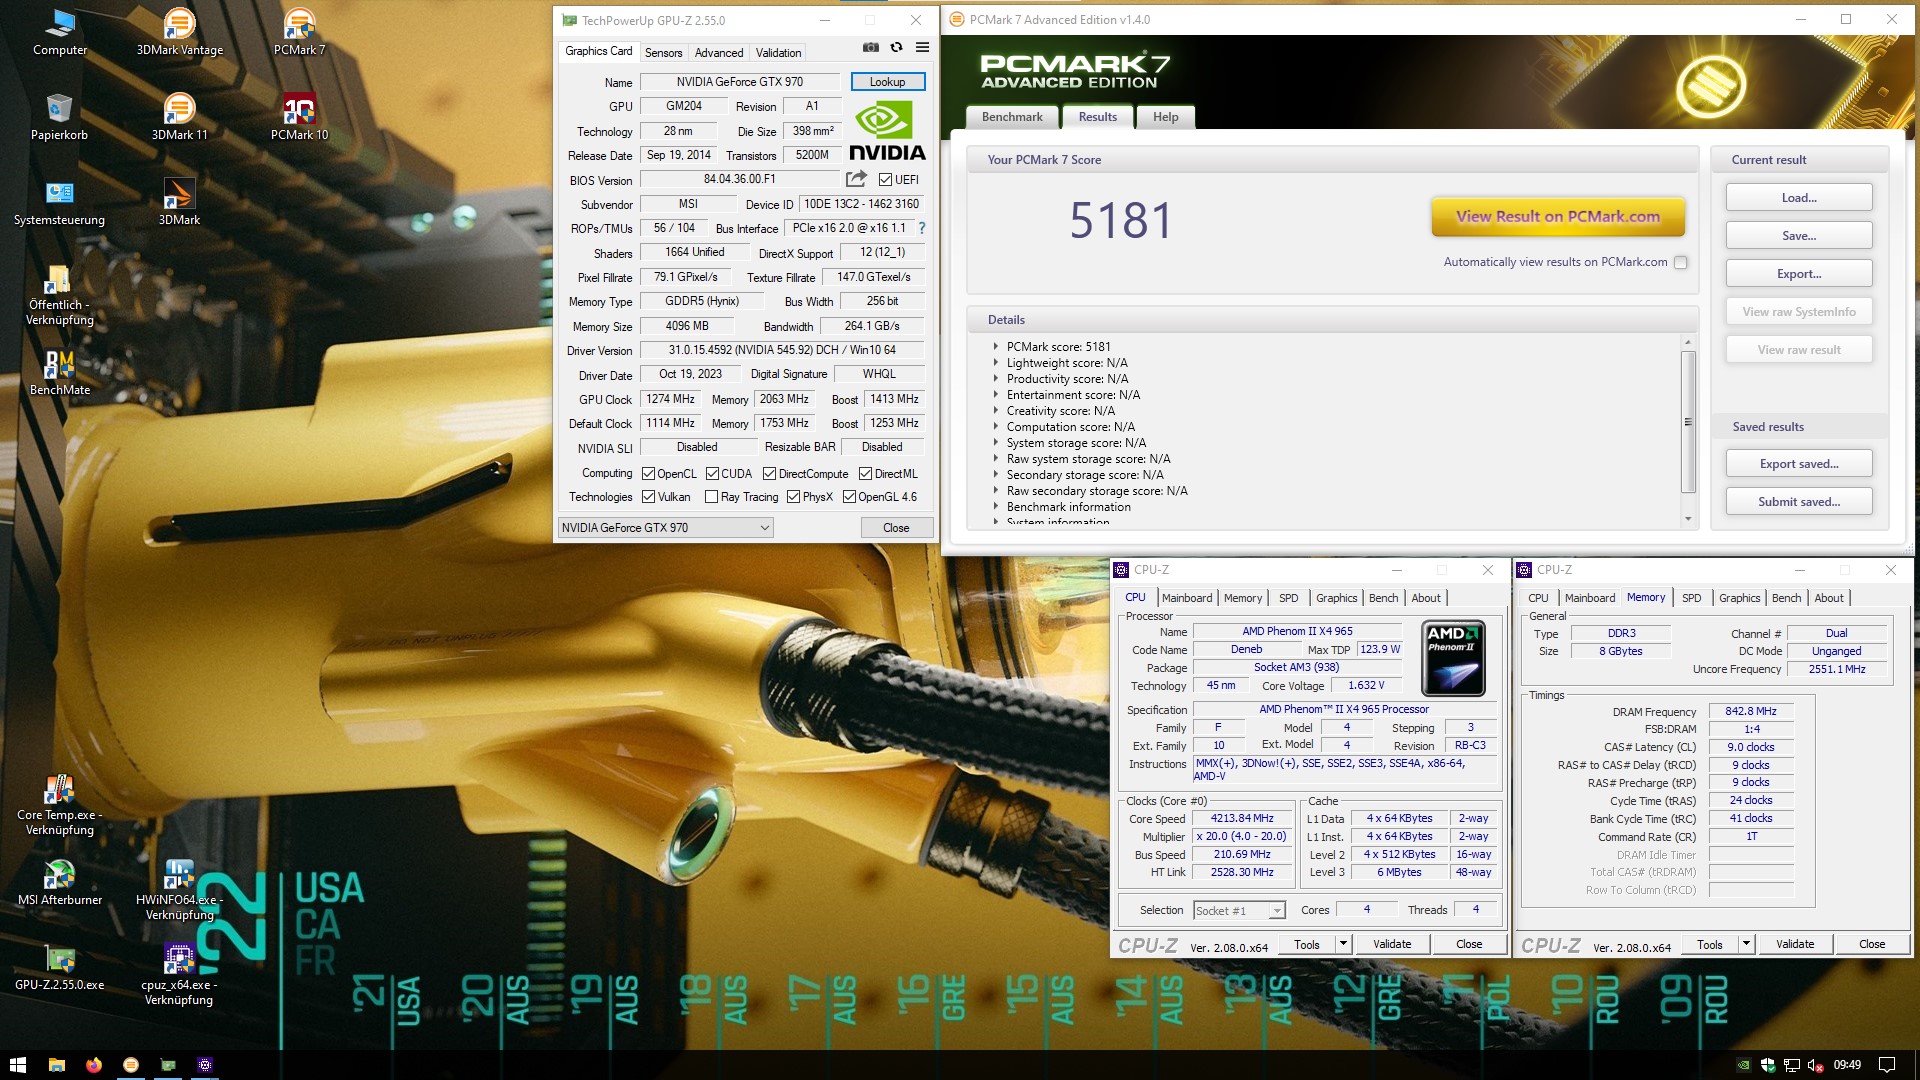Click Lookup button in GPU-Z
Screen dimensions: 1920x1080
(887, 82)
